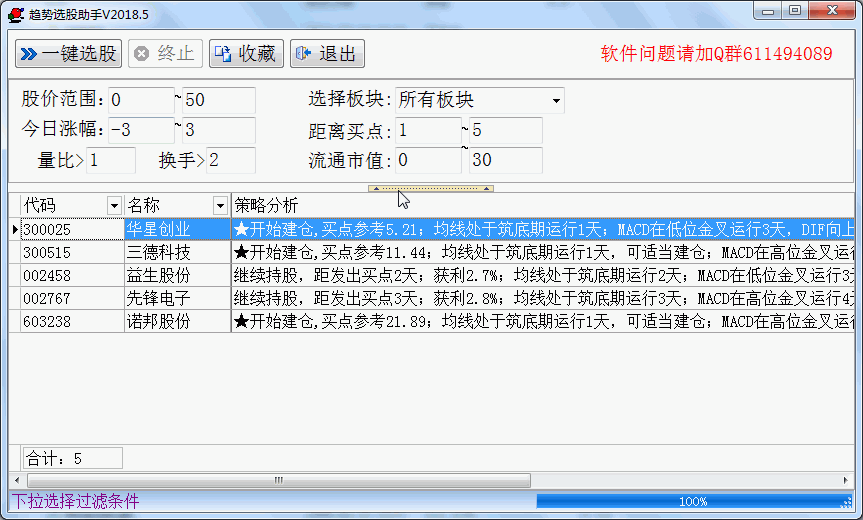Click strategy text with 买点参考5.21
863x520 pixels.
[543, 229]
